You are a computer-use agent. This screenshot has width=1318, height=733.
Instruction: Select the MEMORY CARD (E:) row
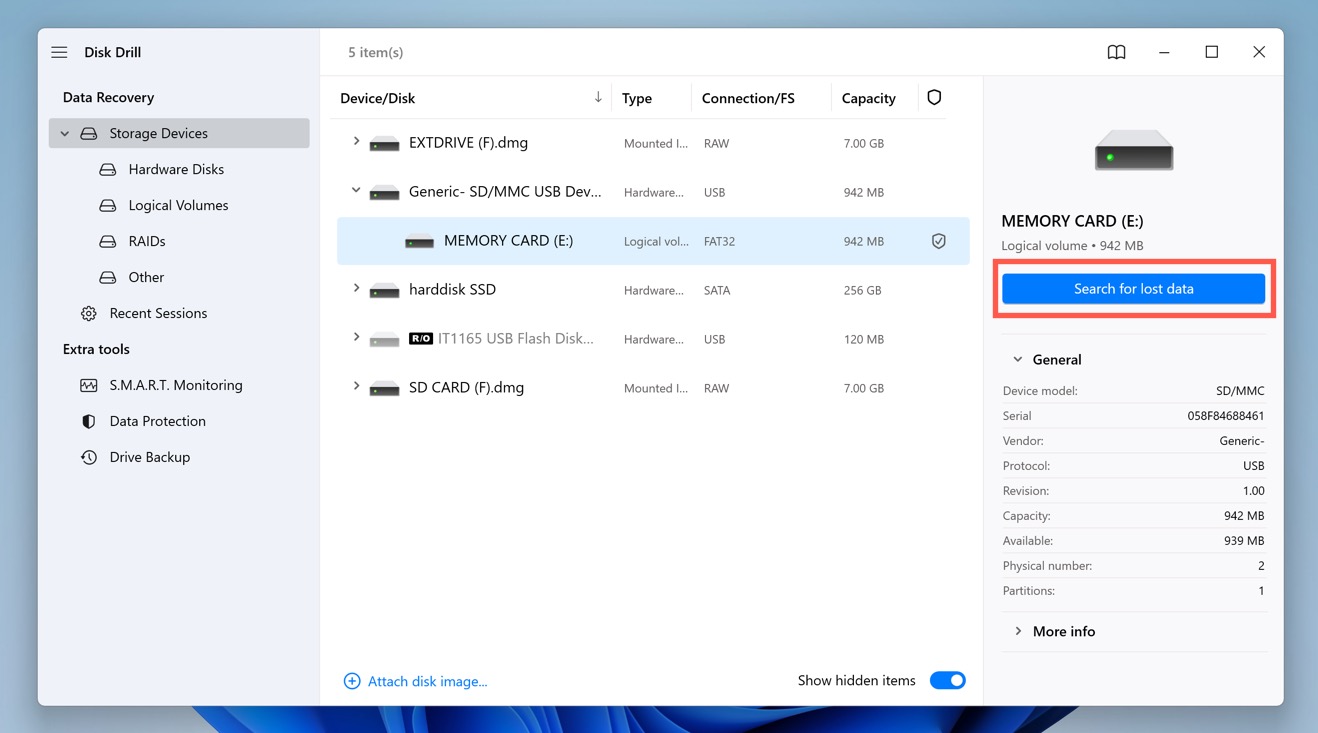coord(653,241)
